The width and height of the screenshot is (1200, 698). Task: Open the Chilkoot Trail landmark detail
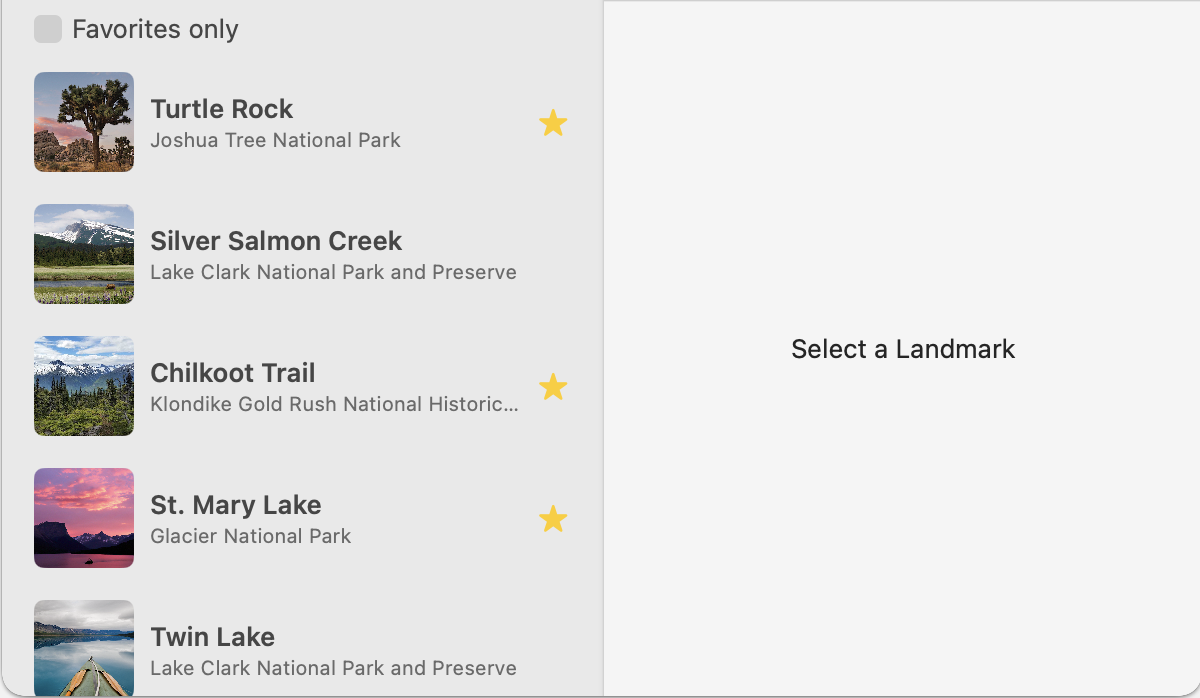(300, 386)
